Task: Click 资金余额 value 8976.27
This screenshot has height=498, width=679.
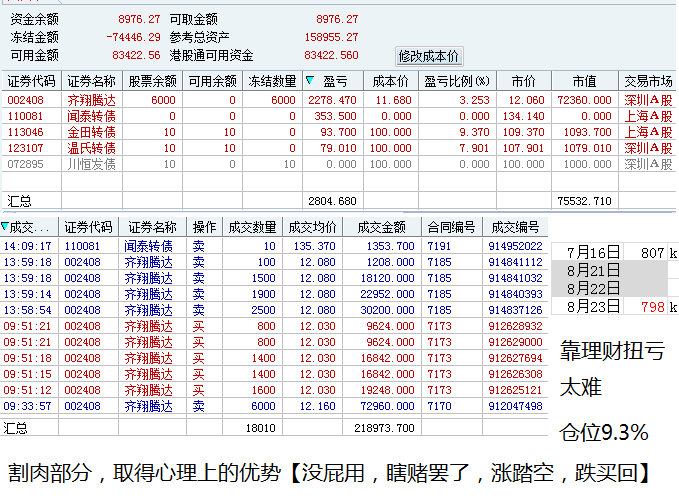Action: tap(139, 19)
